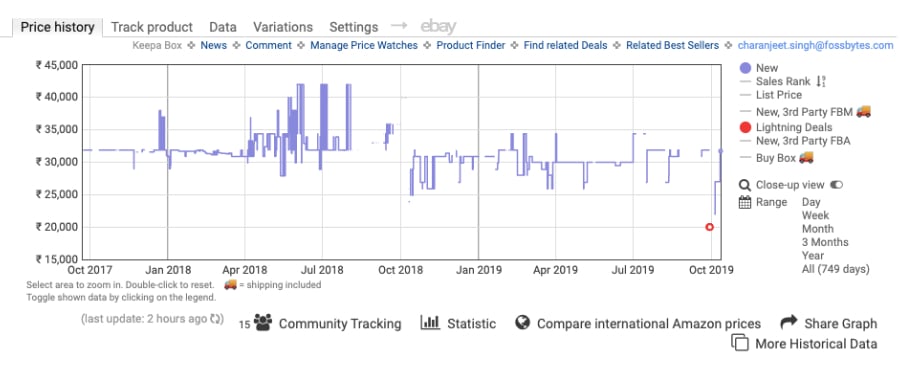Set range to All (749 days)
The image size is (900, 372).
[836, 269]
